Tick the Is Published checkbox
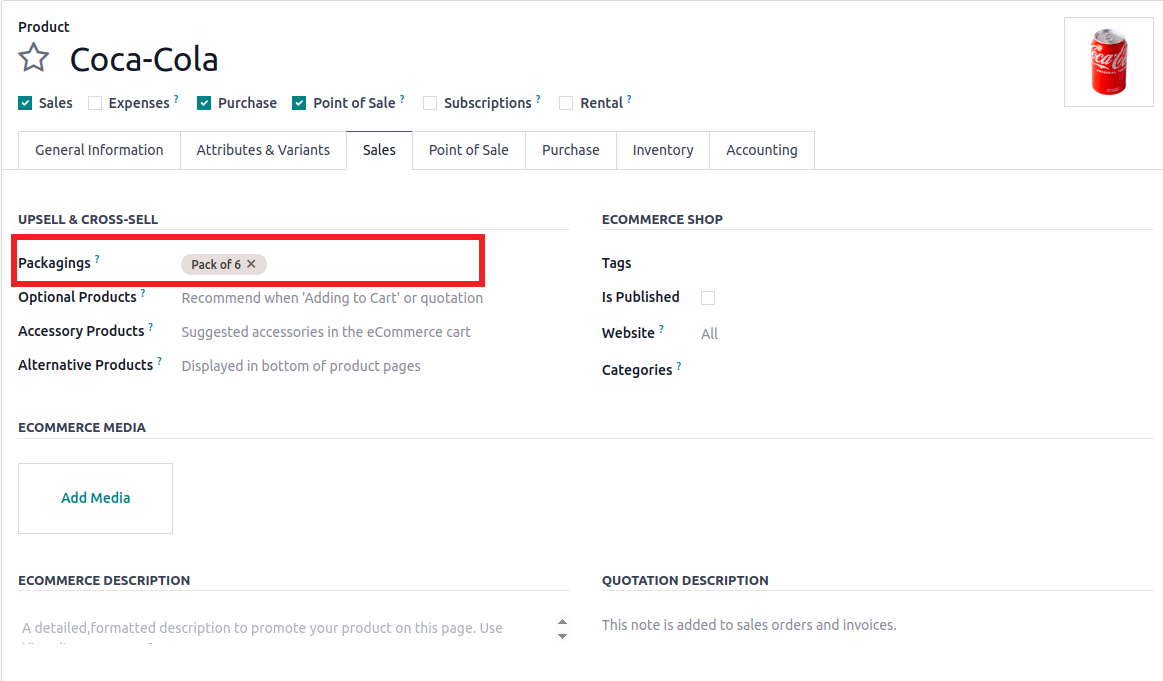This screenshot has width=1163, height=681. (x=708, y=298)
